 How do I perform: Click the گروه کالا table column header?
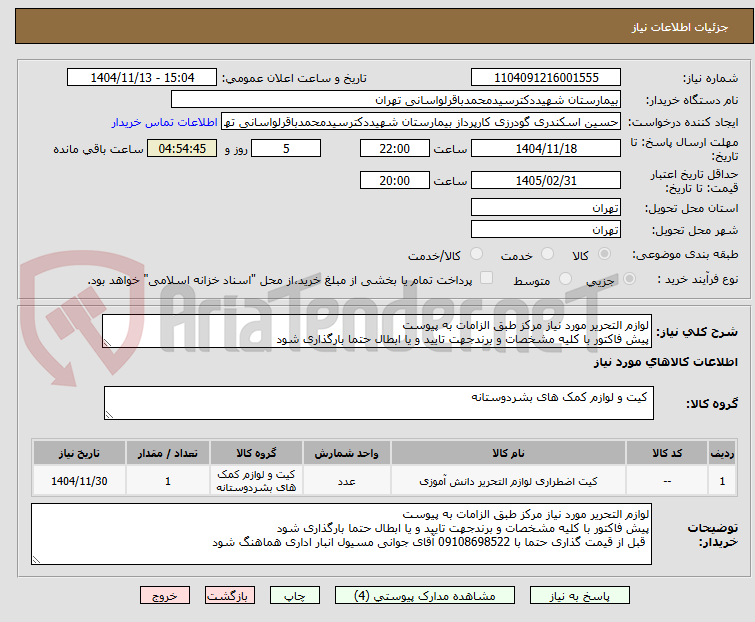256,453
